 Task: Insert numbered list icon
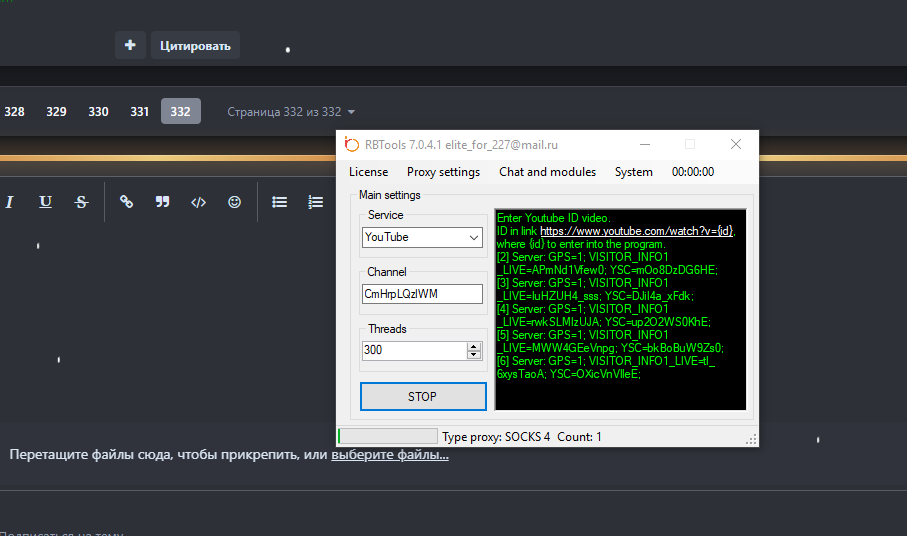tap(315, 202)
